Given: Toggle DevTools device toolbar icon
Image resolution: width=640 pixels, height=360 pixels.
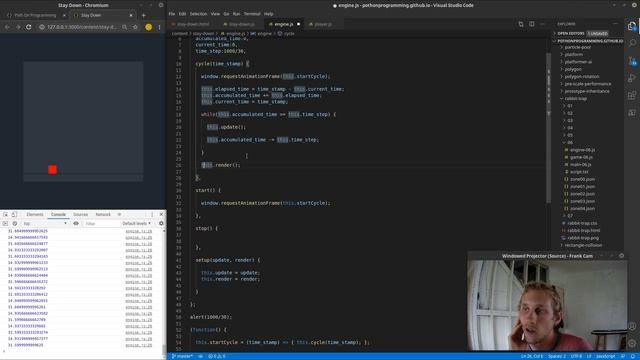Looking at the screenshot, I should tap(14, 214).
